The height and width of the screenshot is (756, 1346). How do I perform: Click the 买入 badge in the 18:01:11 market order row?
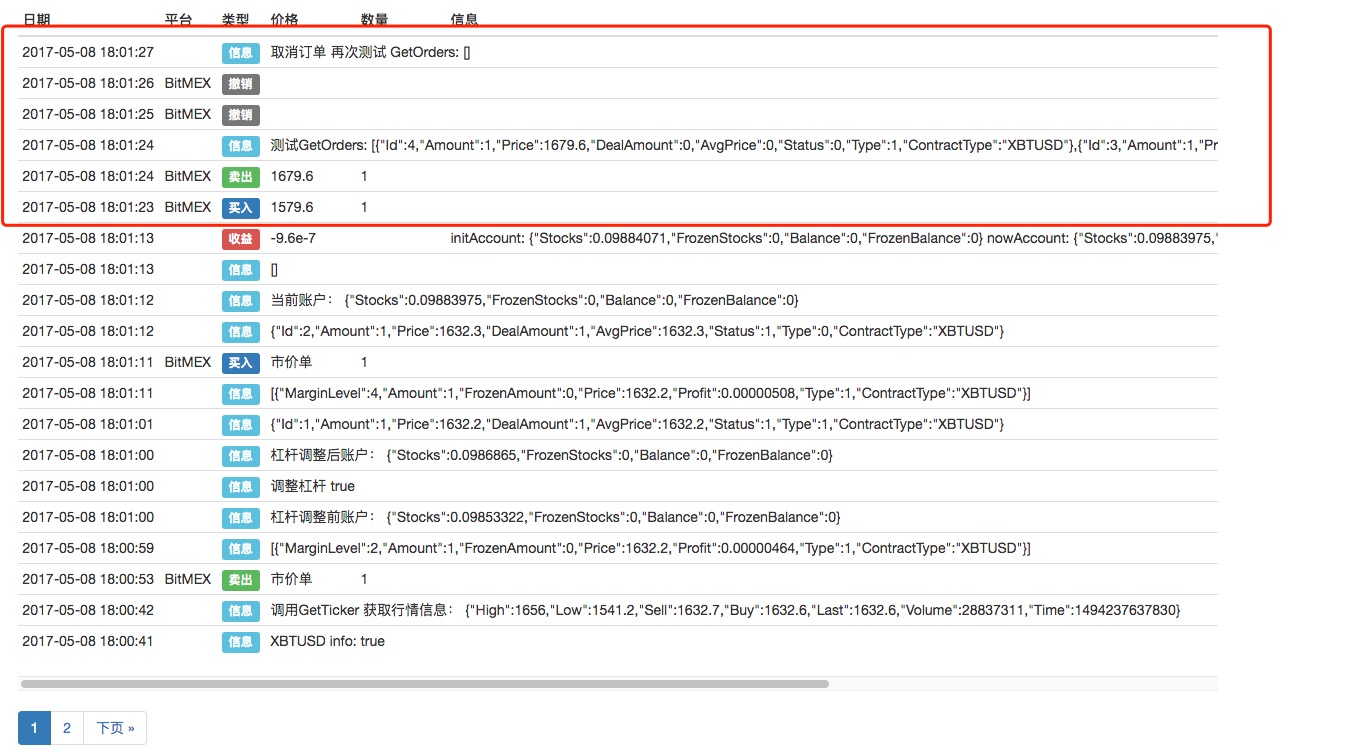coord(241,362)
